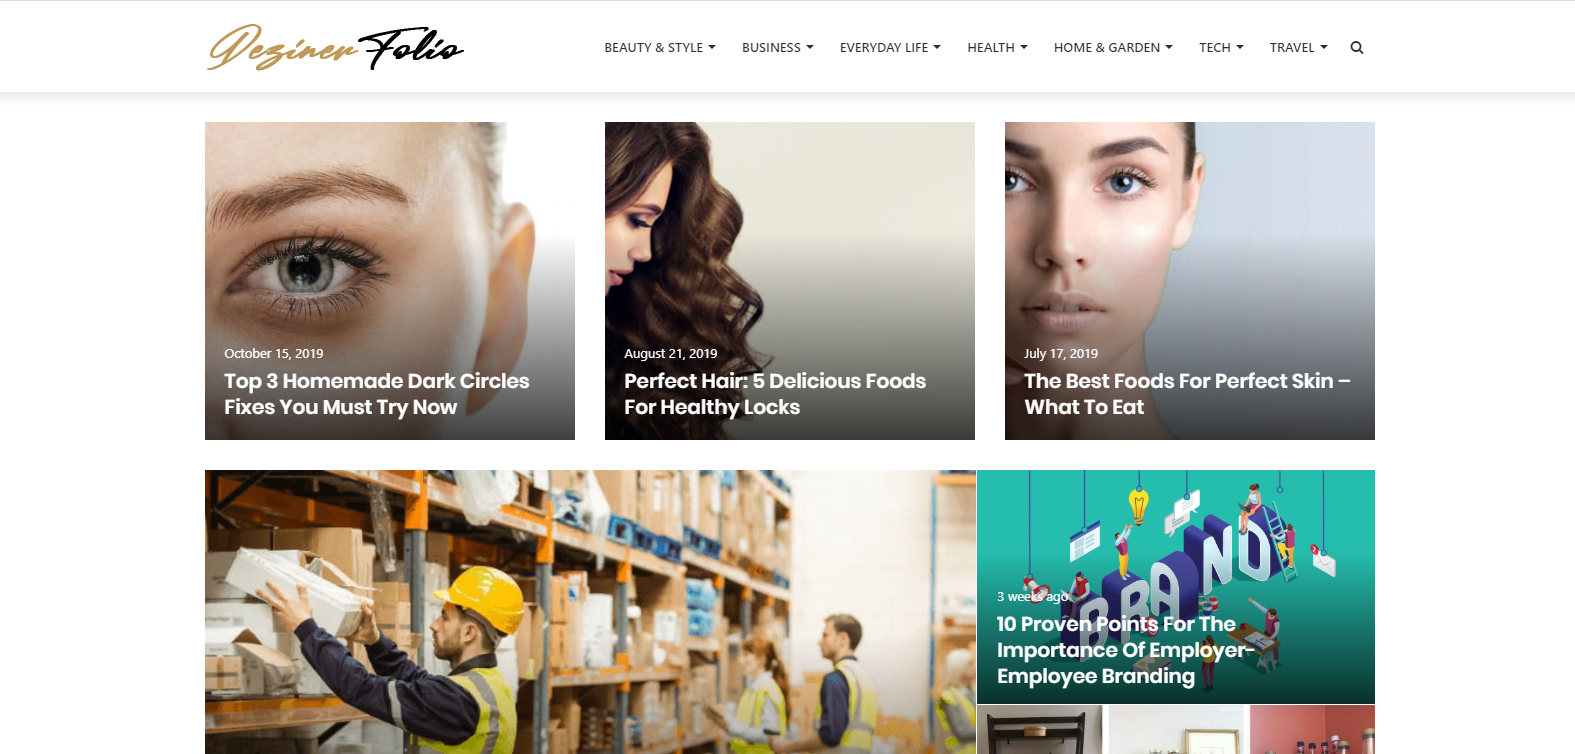Click the July 17, 2019 post date
This screenshot has width=1575, height=754.
pyautogui.click(x=1061, y=353)
